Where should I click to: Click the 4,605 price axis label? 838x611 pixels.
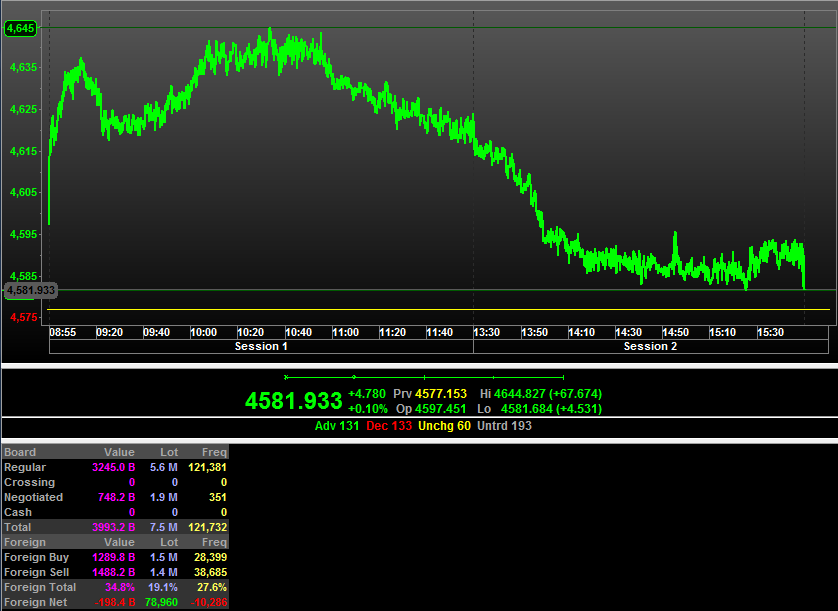pyautogui.click(x=24, y=192)
